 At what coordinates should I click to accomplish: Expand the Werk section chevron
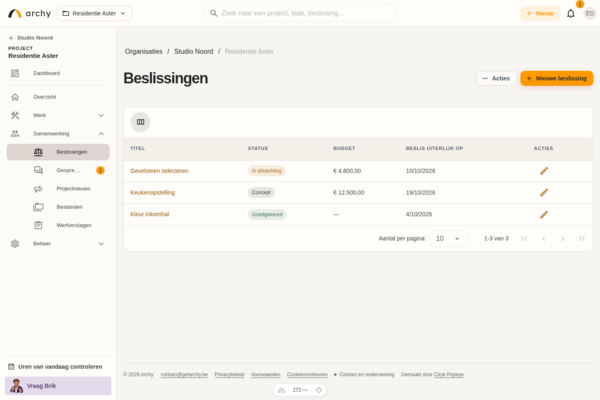tap(101, 115)
